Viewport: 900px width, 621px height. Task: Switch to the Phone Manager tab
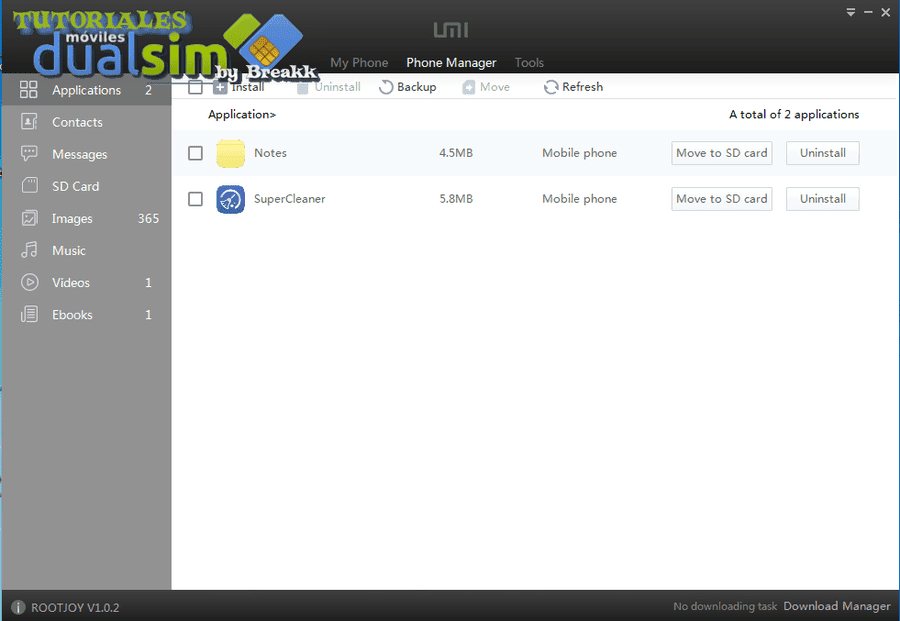click(x=451, y=63)
